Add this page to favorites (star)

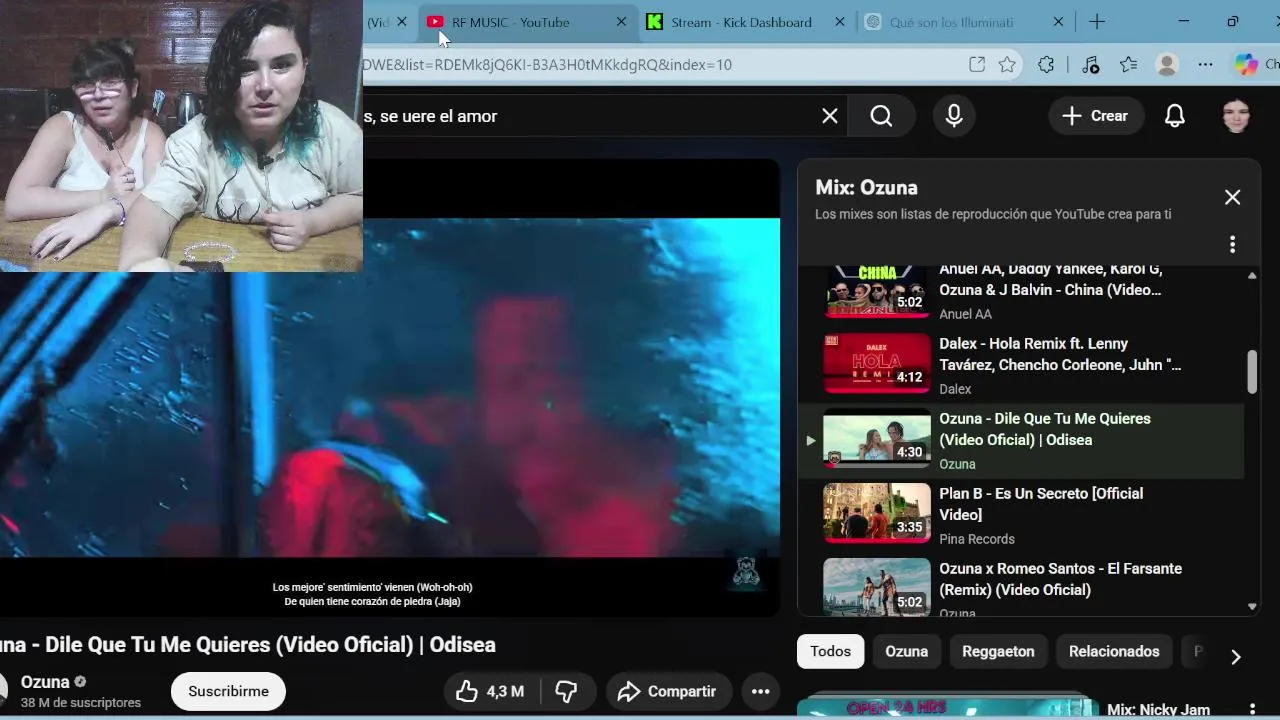(x=1007, y=65)
